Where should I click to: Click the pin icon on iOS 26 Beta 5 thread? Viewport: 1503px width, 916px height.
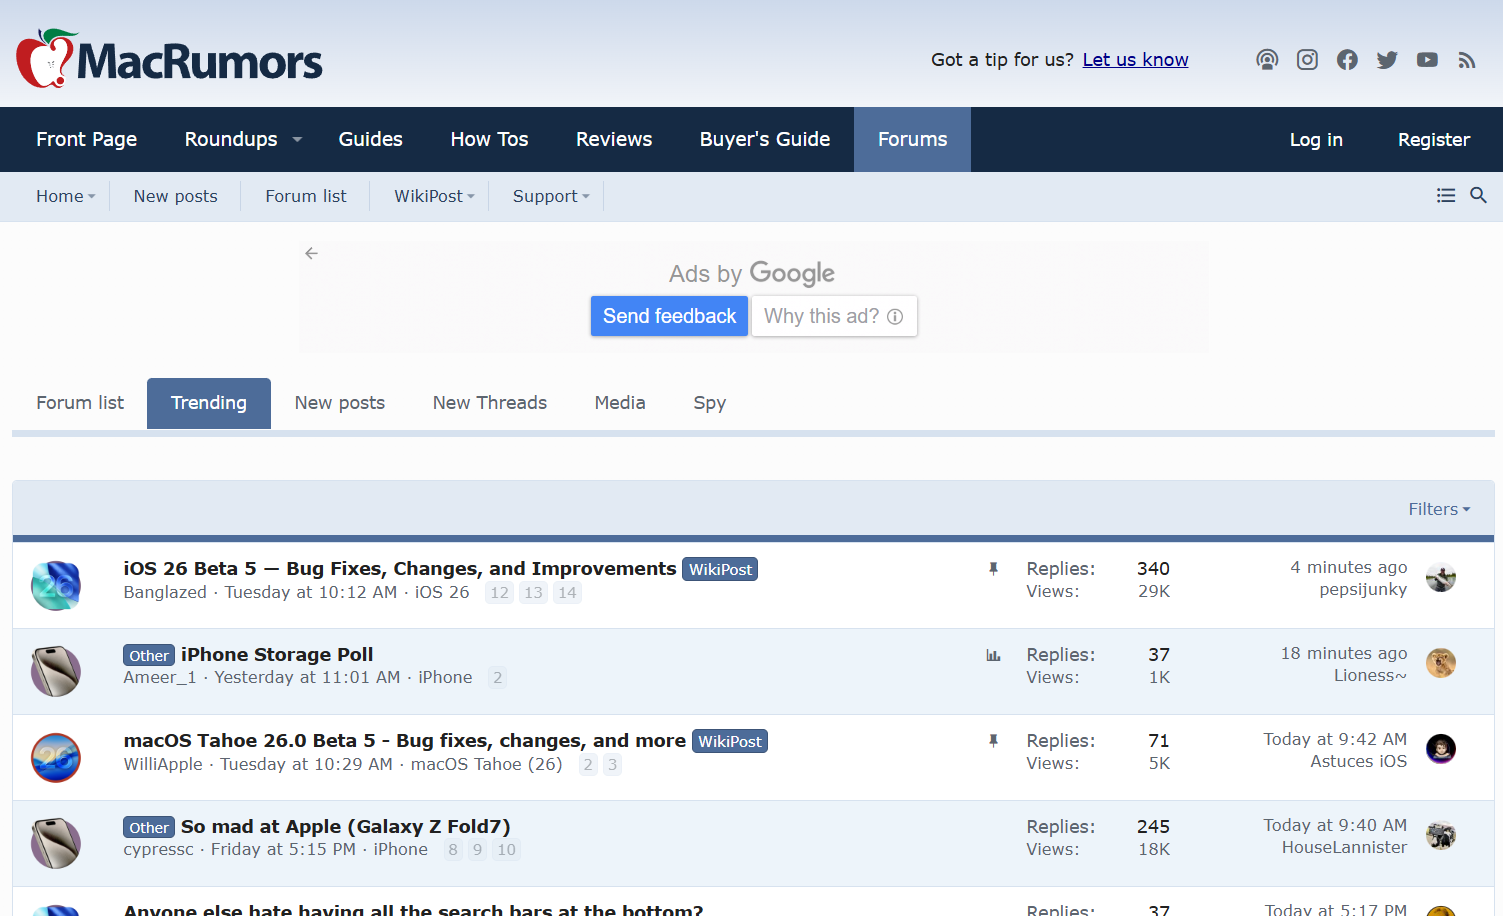pyautogui.click(x=993, y=568)
